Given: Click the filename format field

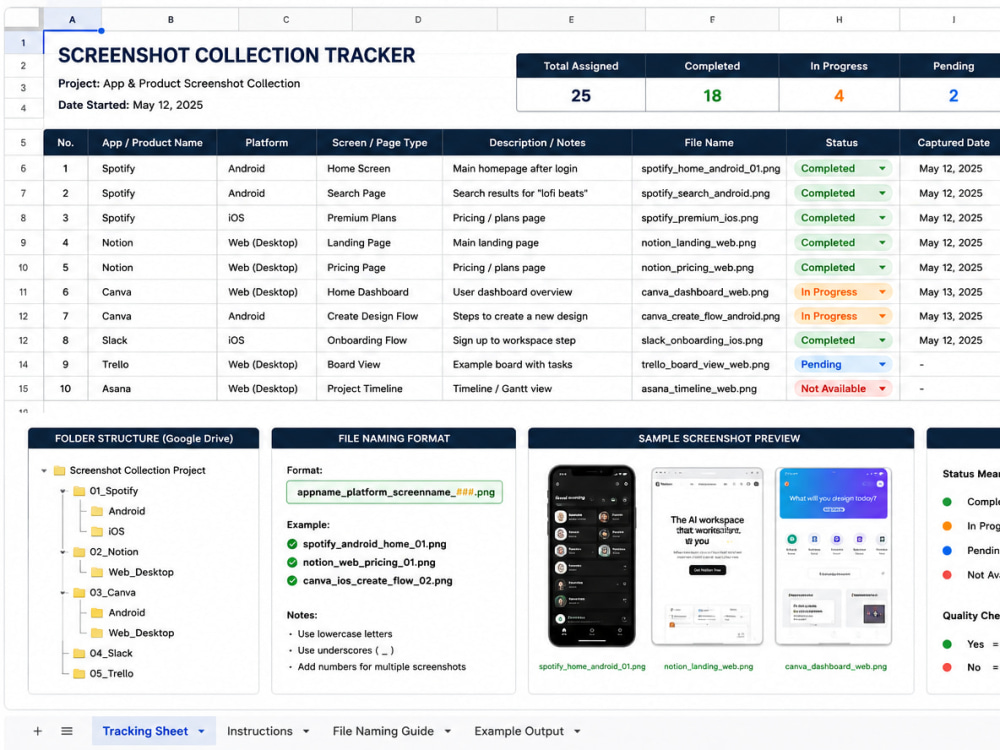Looking at the screenshot, I should (x=395, y=492).
